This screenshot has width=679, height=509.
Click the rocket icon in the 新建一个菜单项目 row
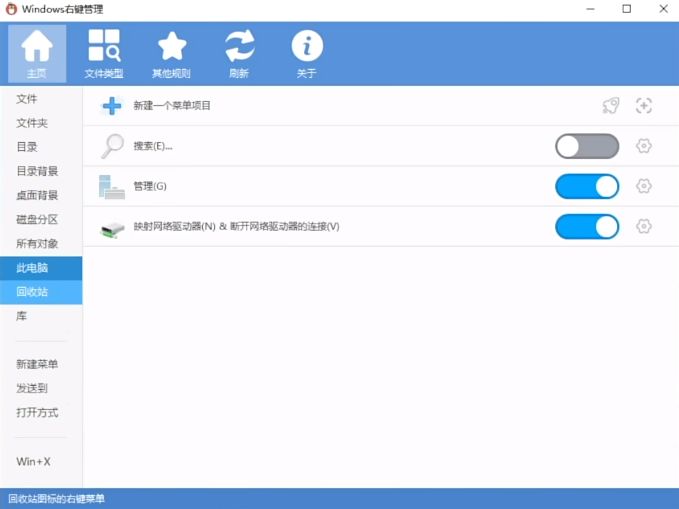611,106
